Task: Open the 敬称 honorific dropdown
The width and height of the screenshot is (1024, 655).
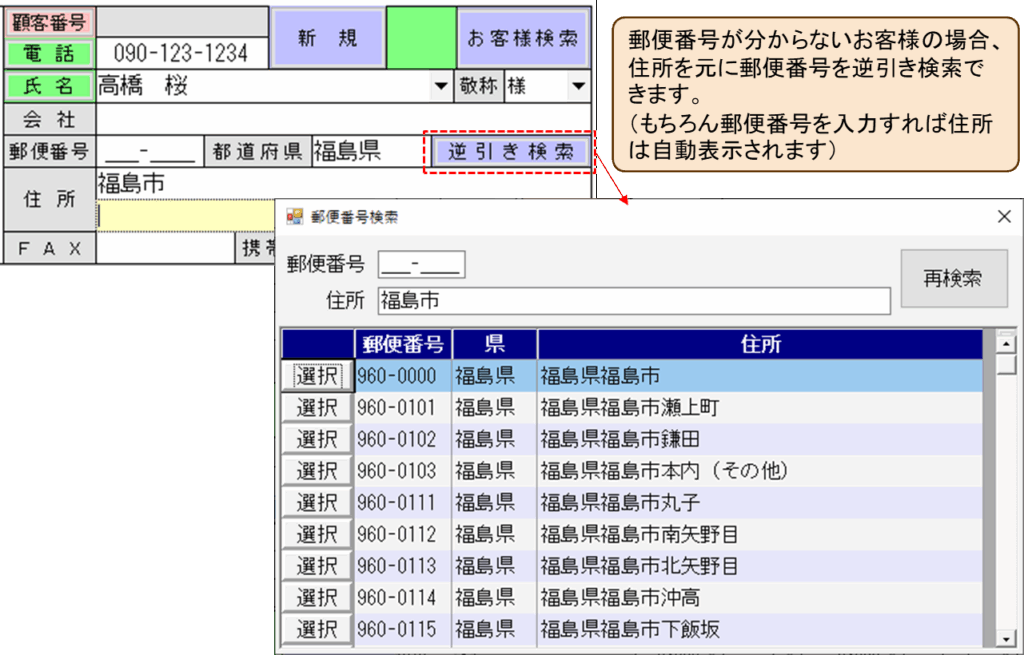Action: click(578, 87)
